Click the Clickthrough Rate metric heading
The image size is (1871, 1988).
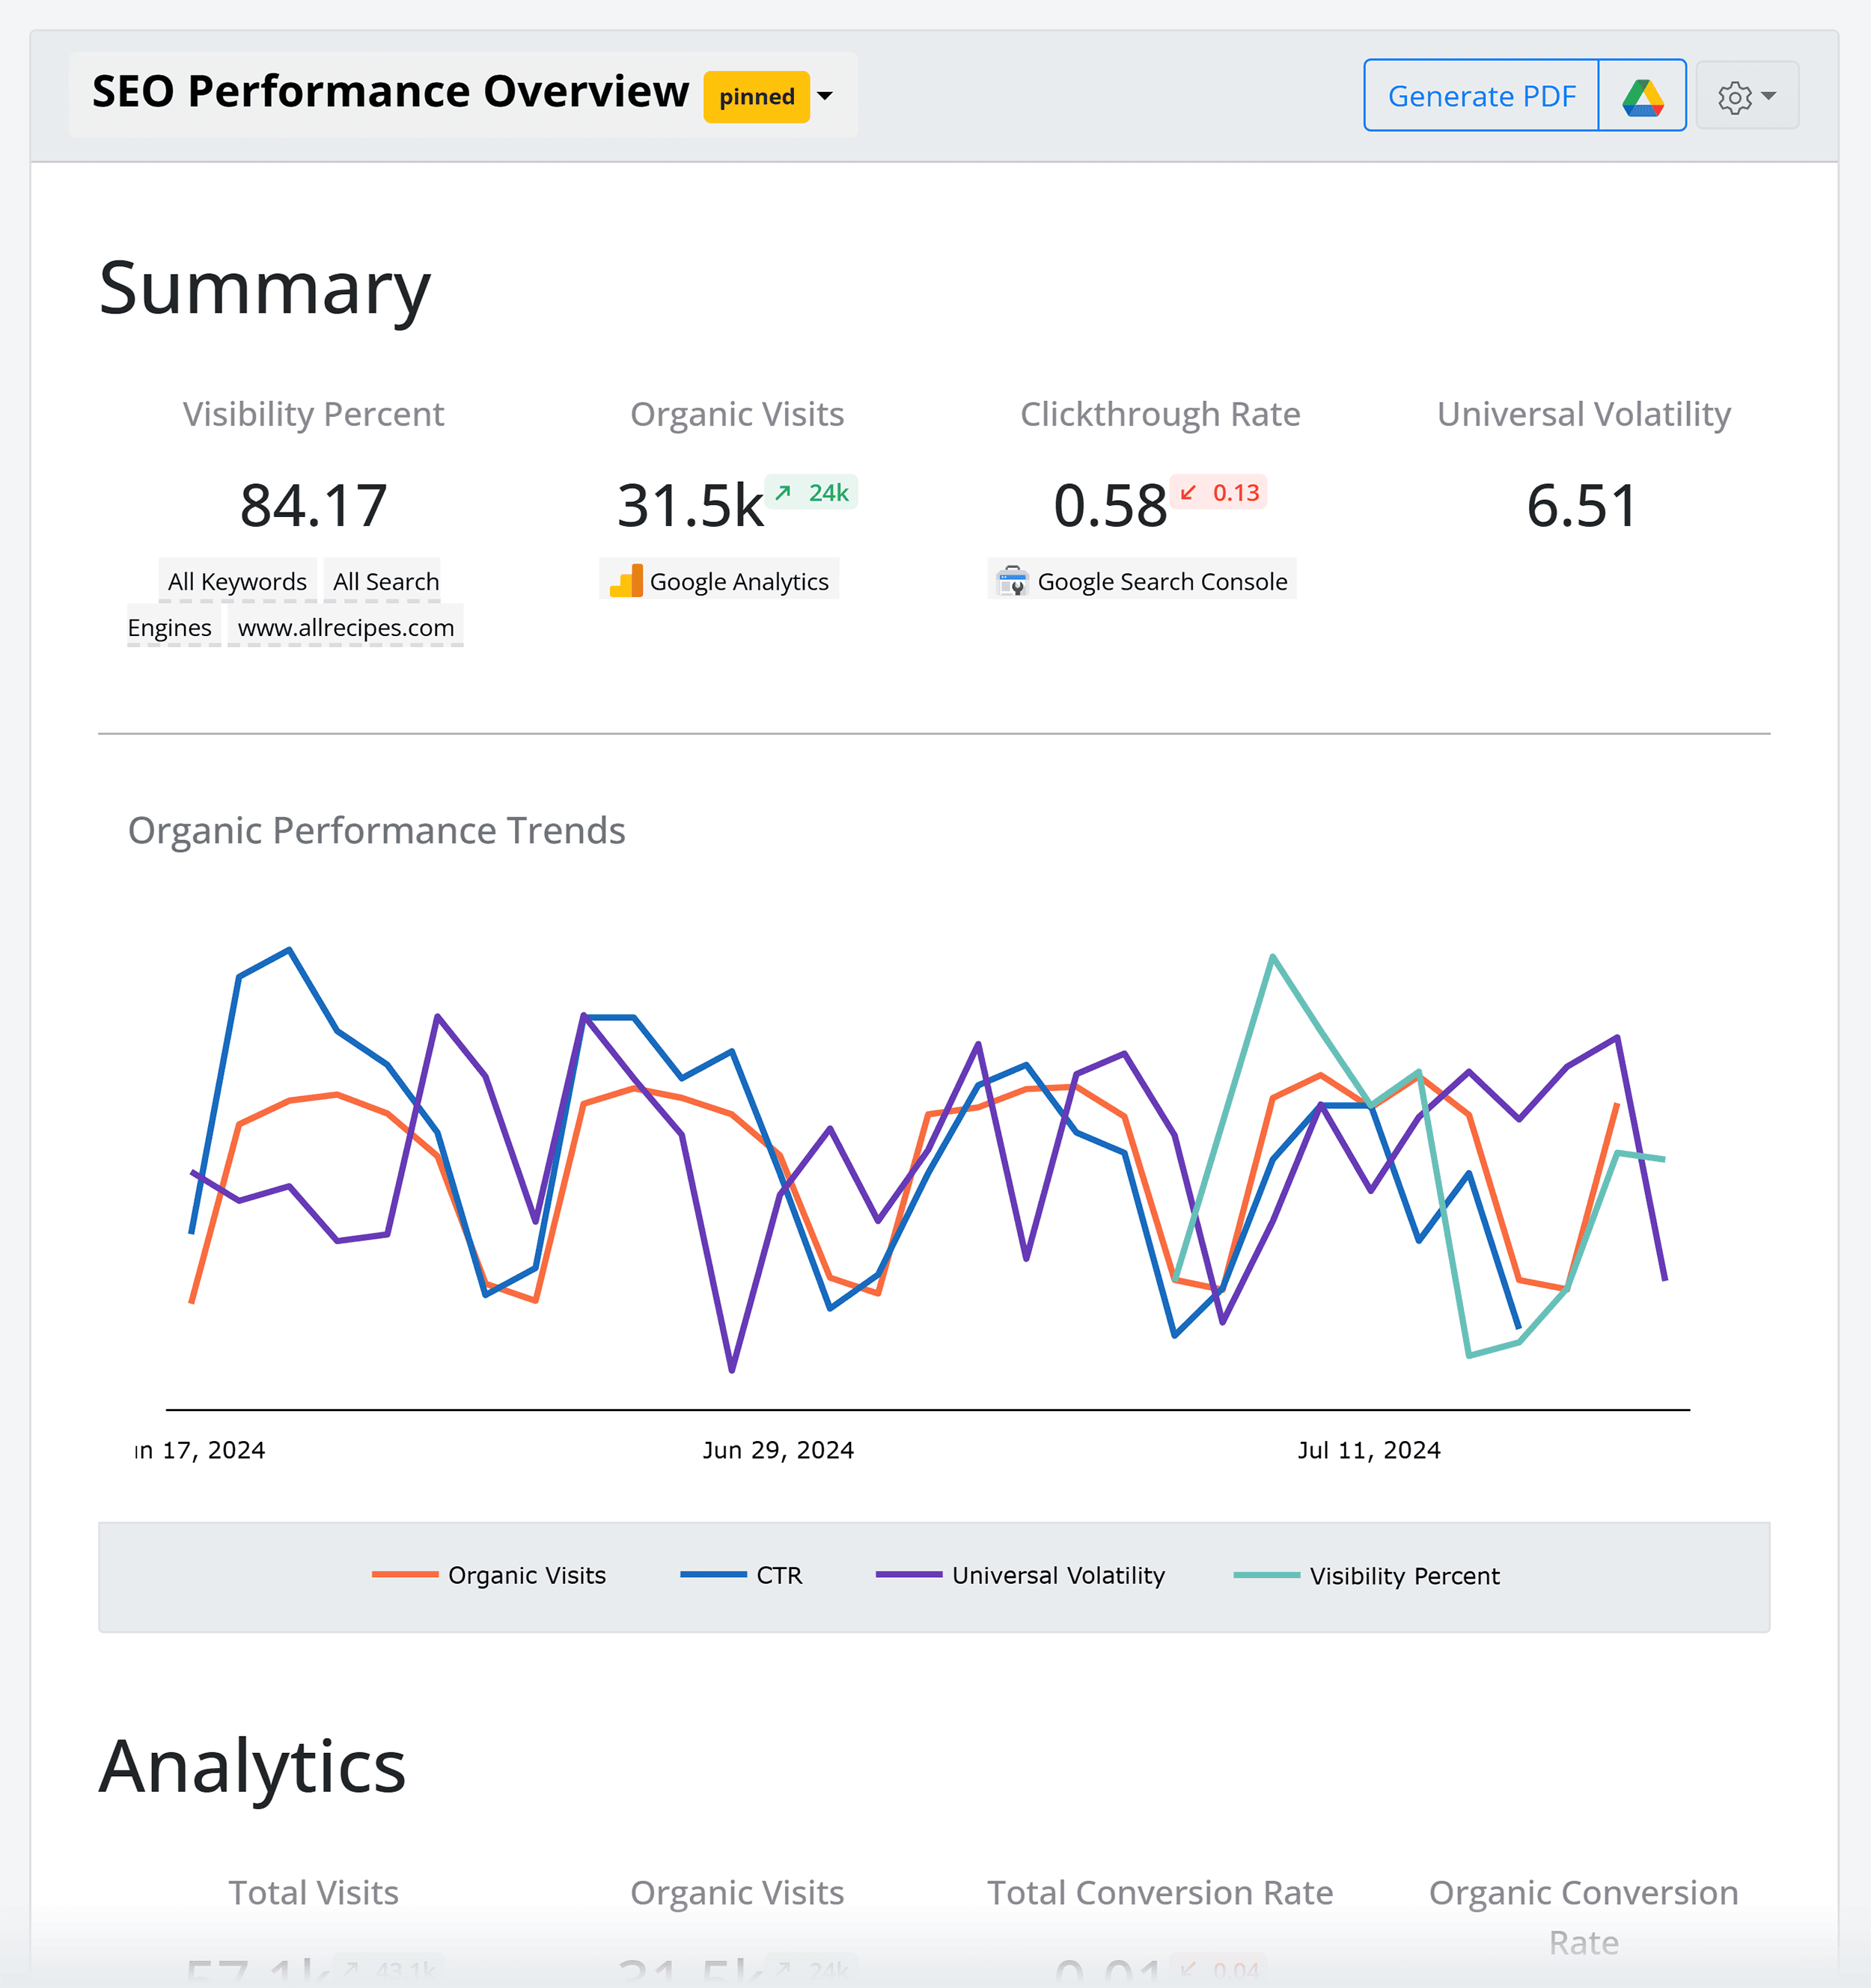click(1160, 414)
